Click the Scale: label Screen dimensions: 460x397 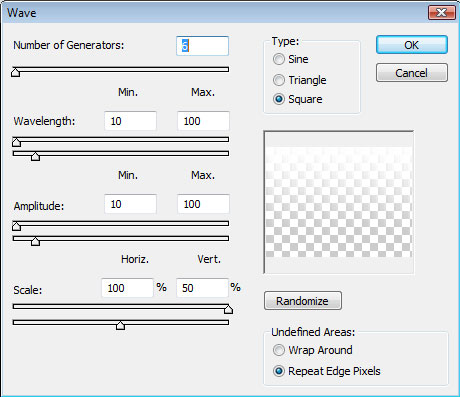pos(28,290)
